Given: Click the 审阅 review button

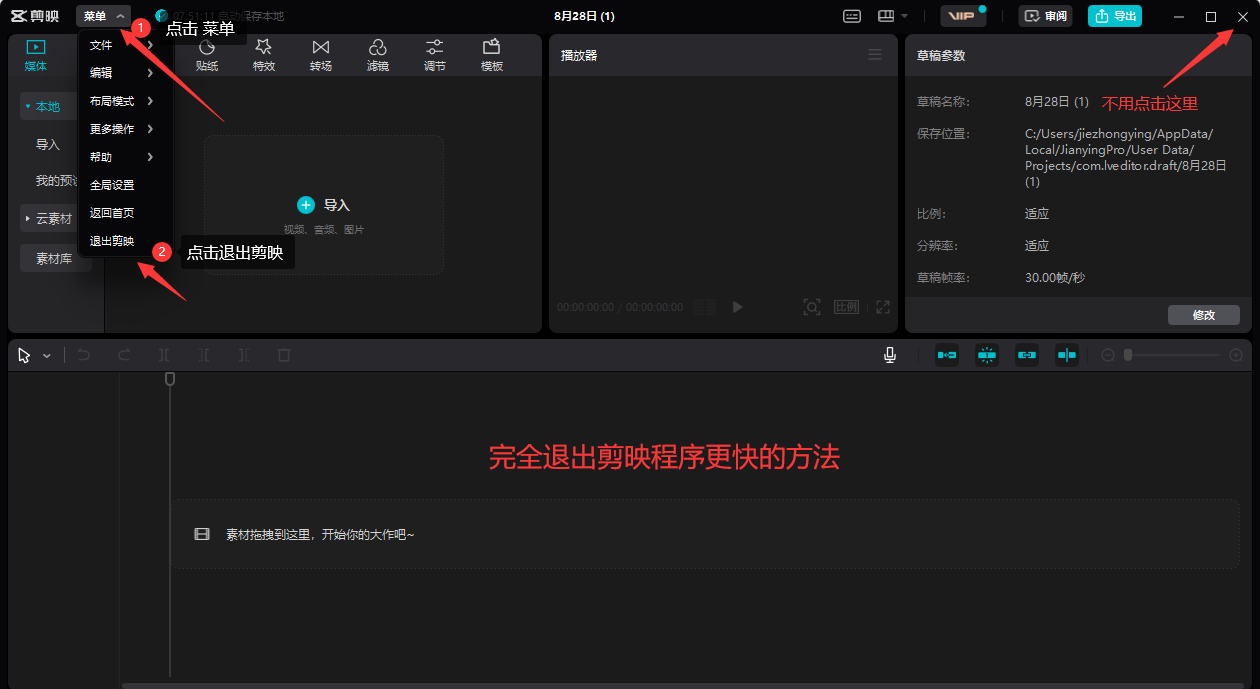Looking at the screenshot, I should 1045,16.
